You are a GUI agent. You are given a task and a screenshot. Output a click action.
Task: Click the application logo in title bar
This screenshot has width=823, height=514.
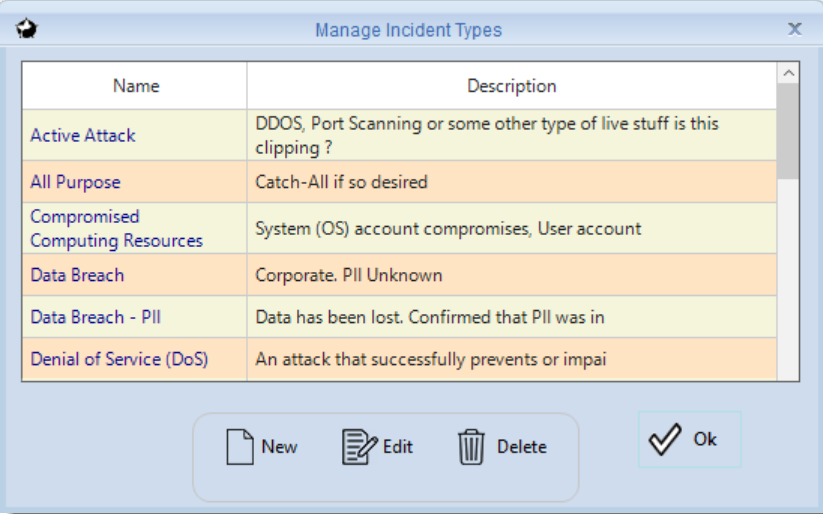pyautogui.click(x=26, y=28)
